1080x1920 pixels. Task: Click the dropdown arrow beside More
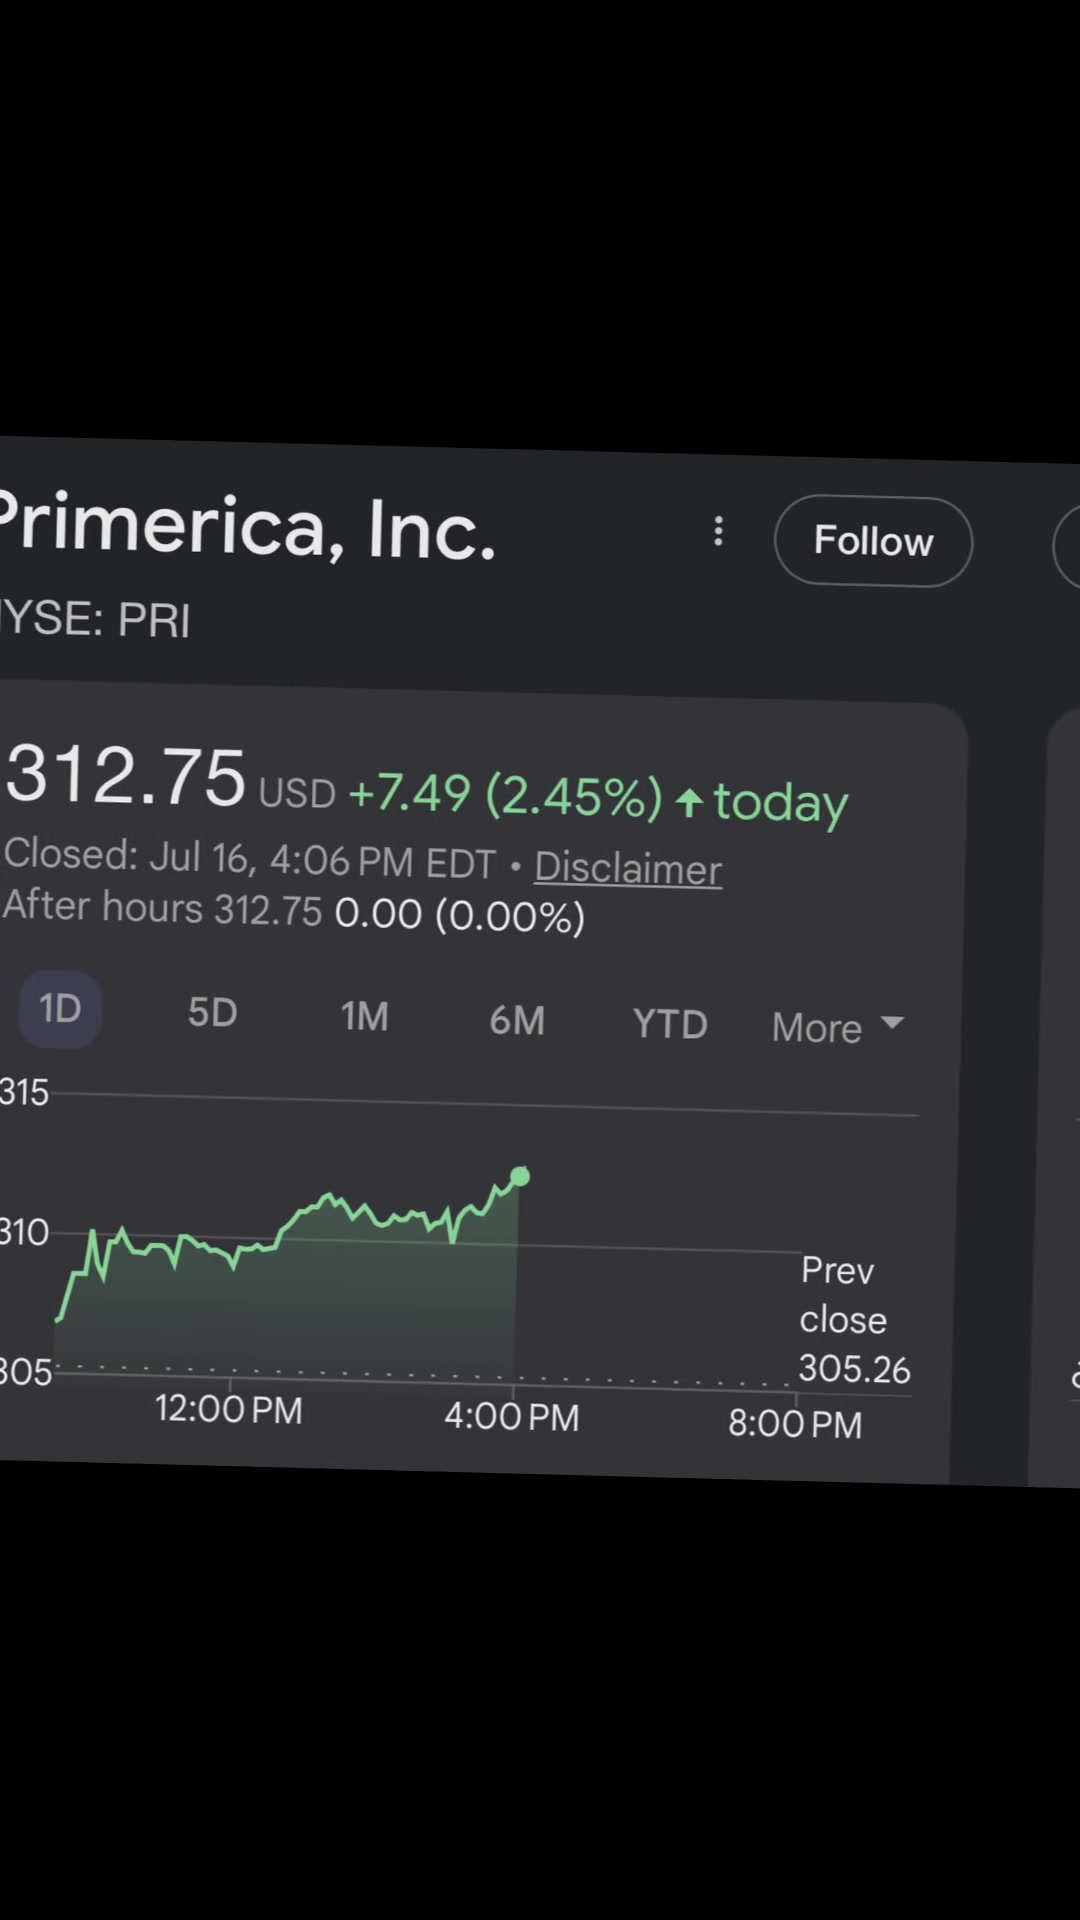tap(892, 1023)
